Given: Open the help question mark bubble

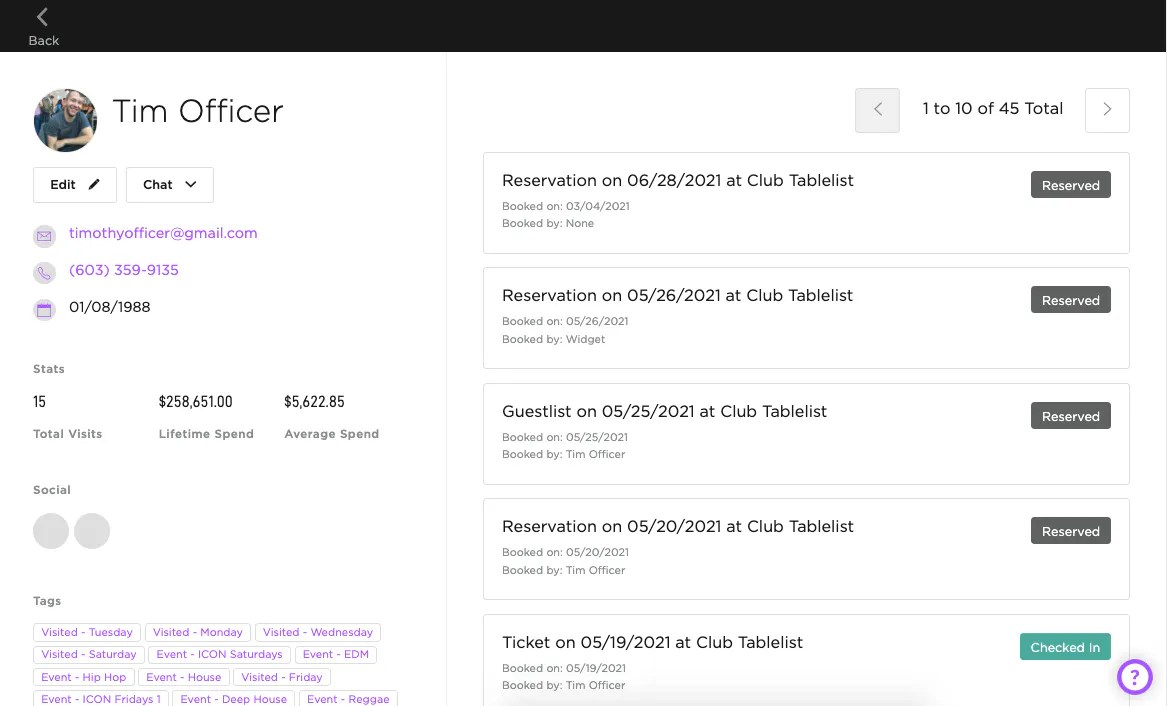Looking at the screenshot, I should [x=1134, y=677].
